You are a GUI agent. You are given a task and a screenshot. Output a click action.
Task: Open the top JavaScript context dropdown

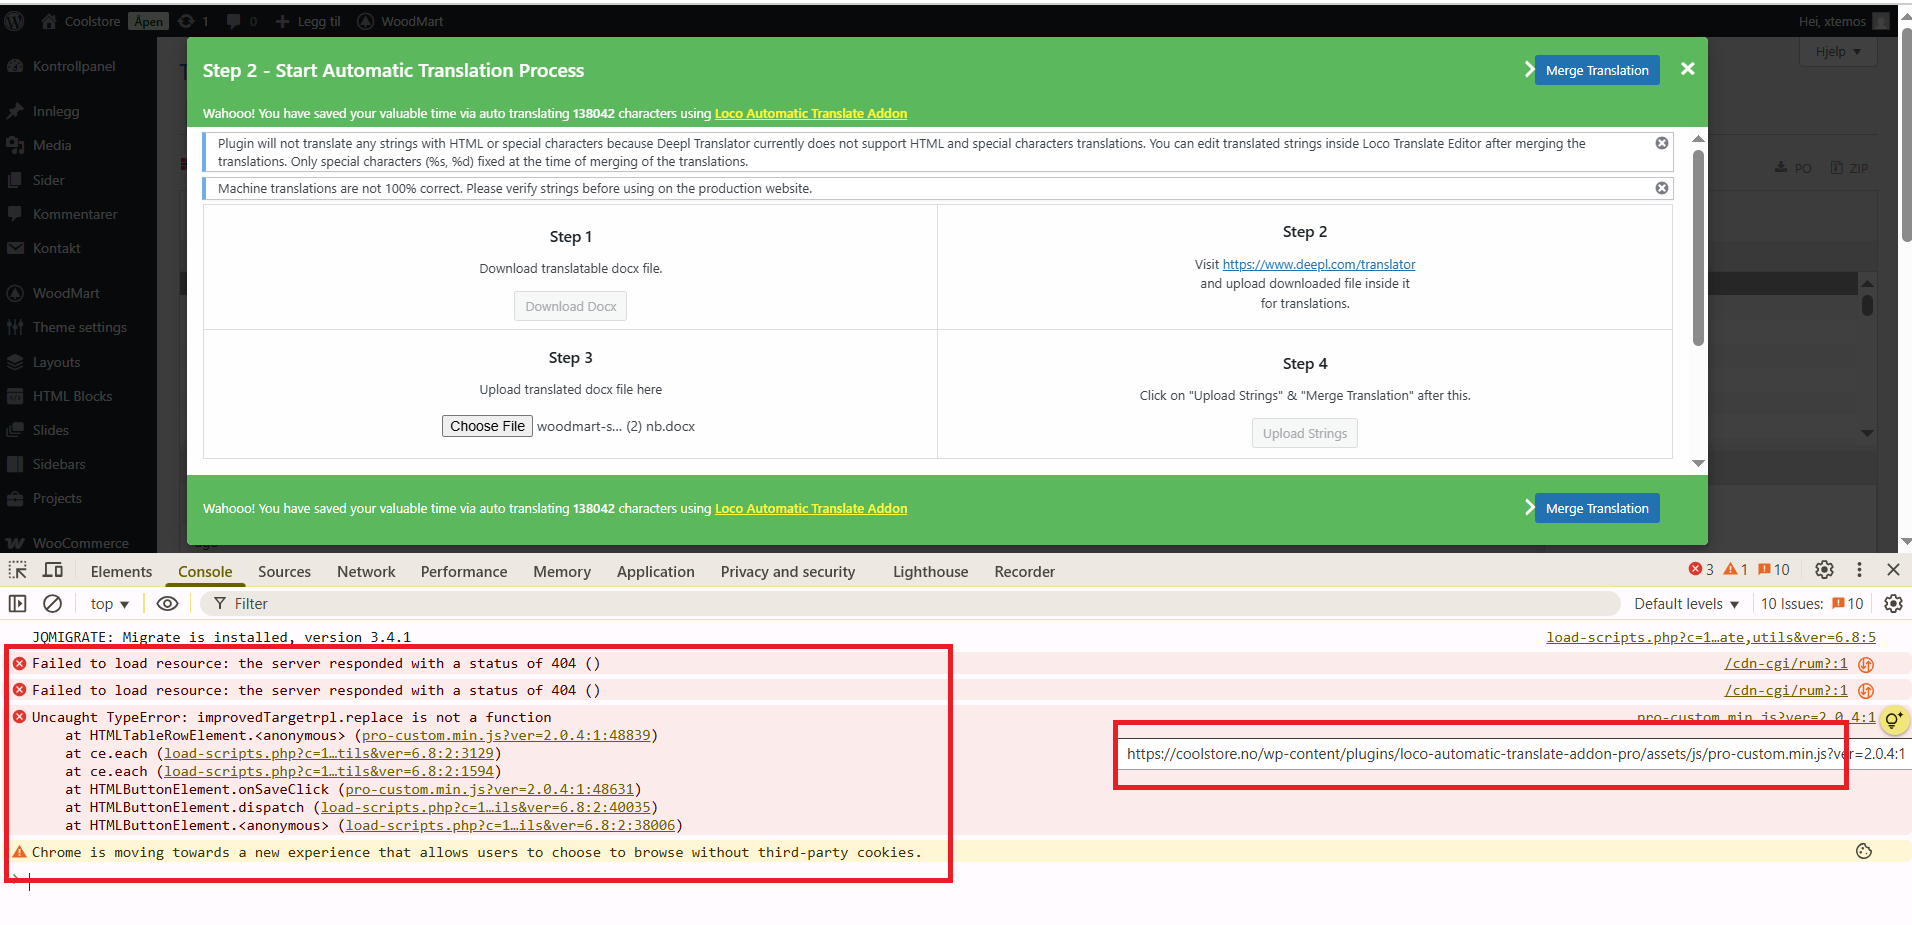pos(110,604)
